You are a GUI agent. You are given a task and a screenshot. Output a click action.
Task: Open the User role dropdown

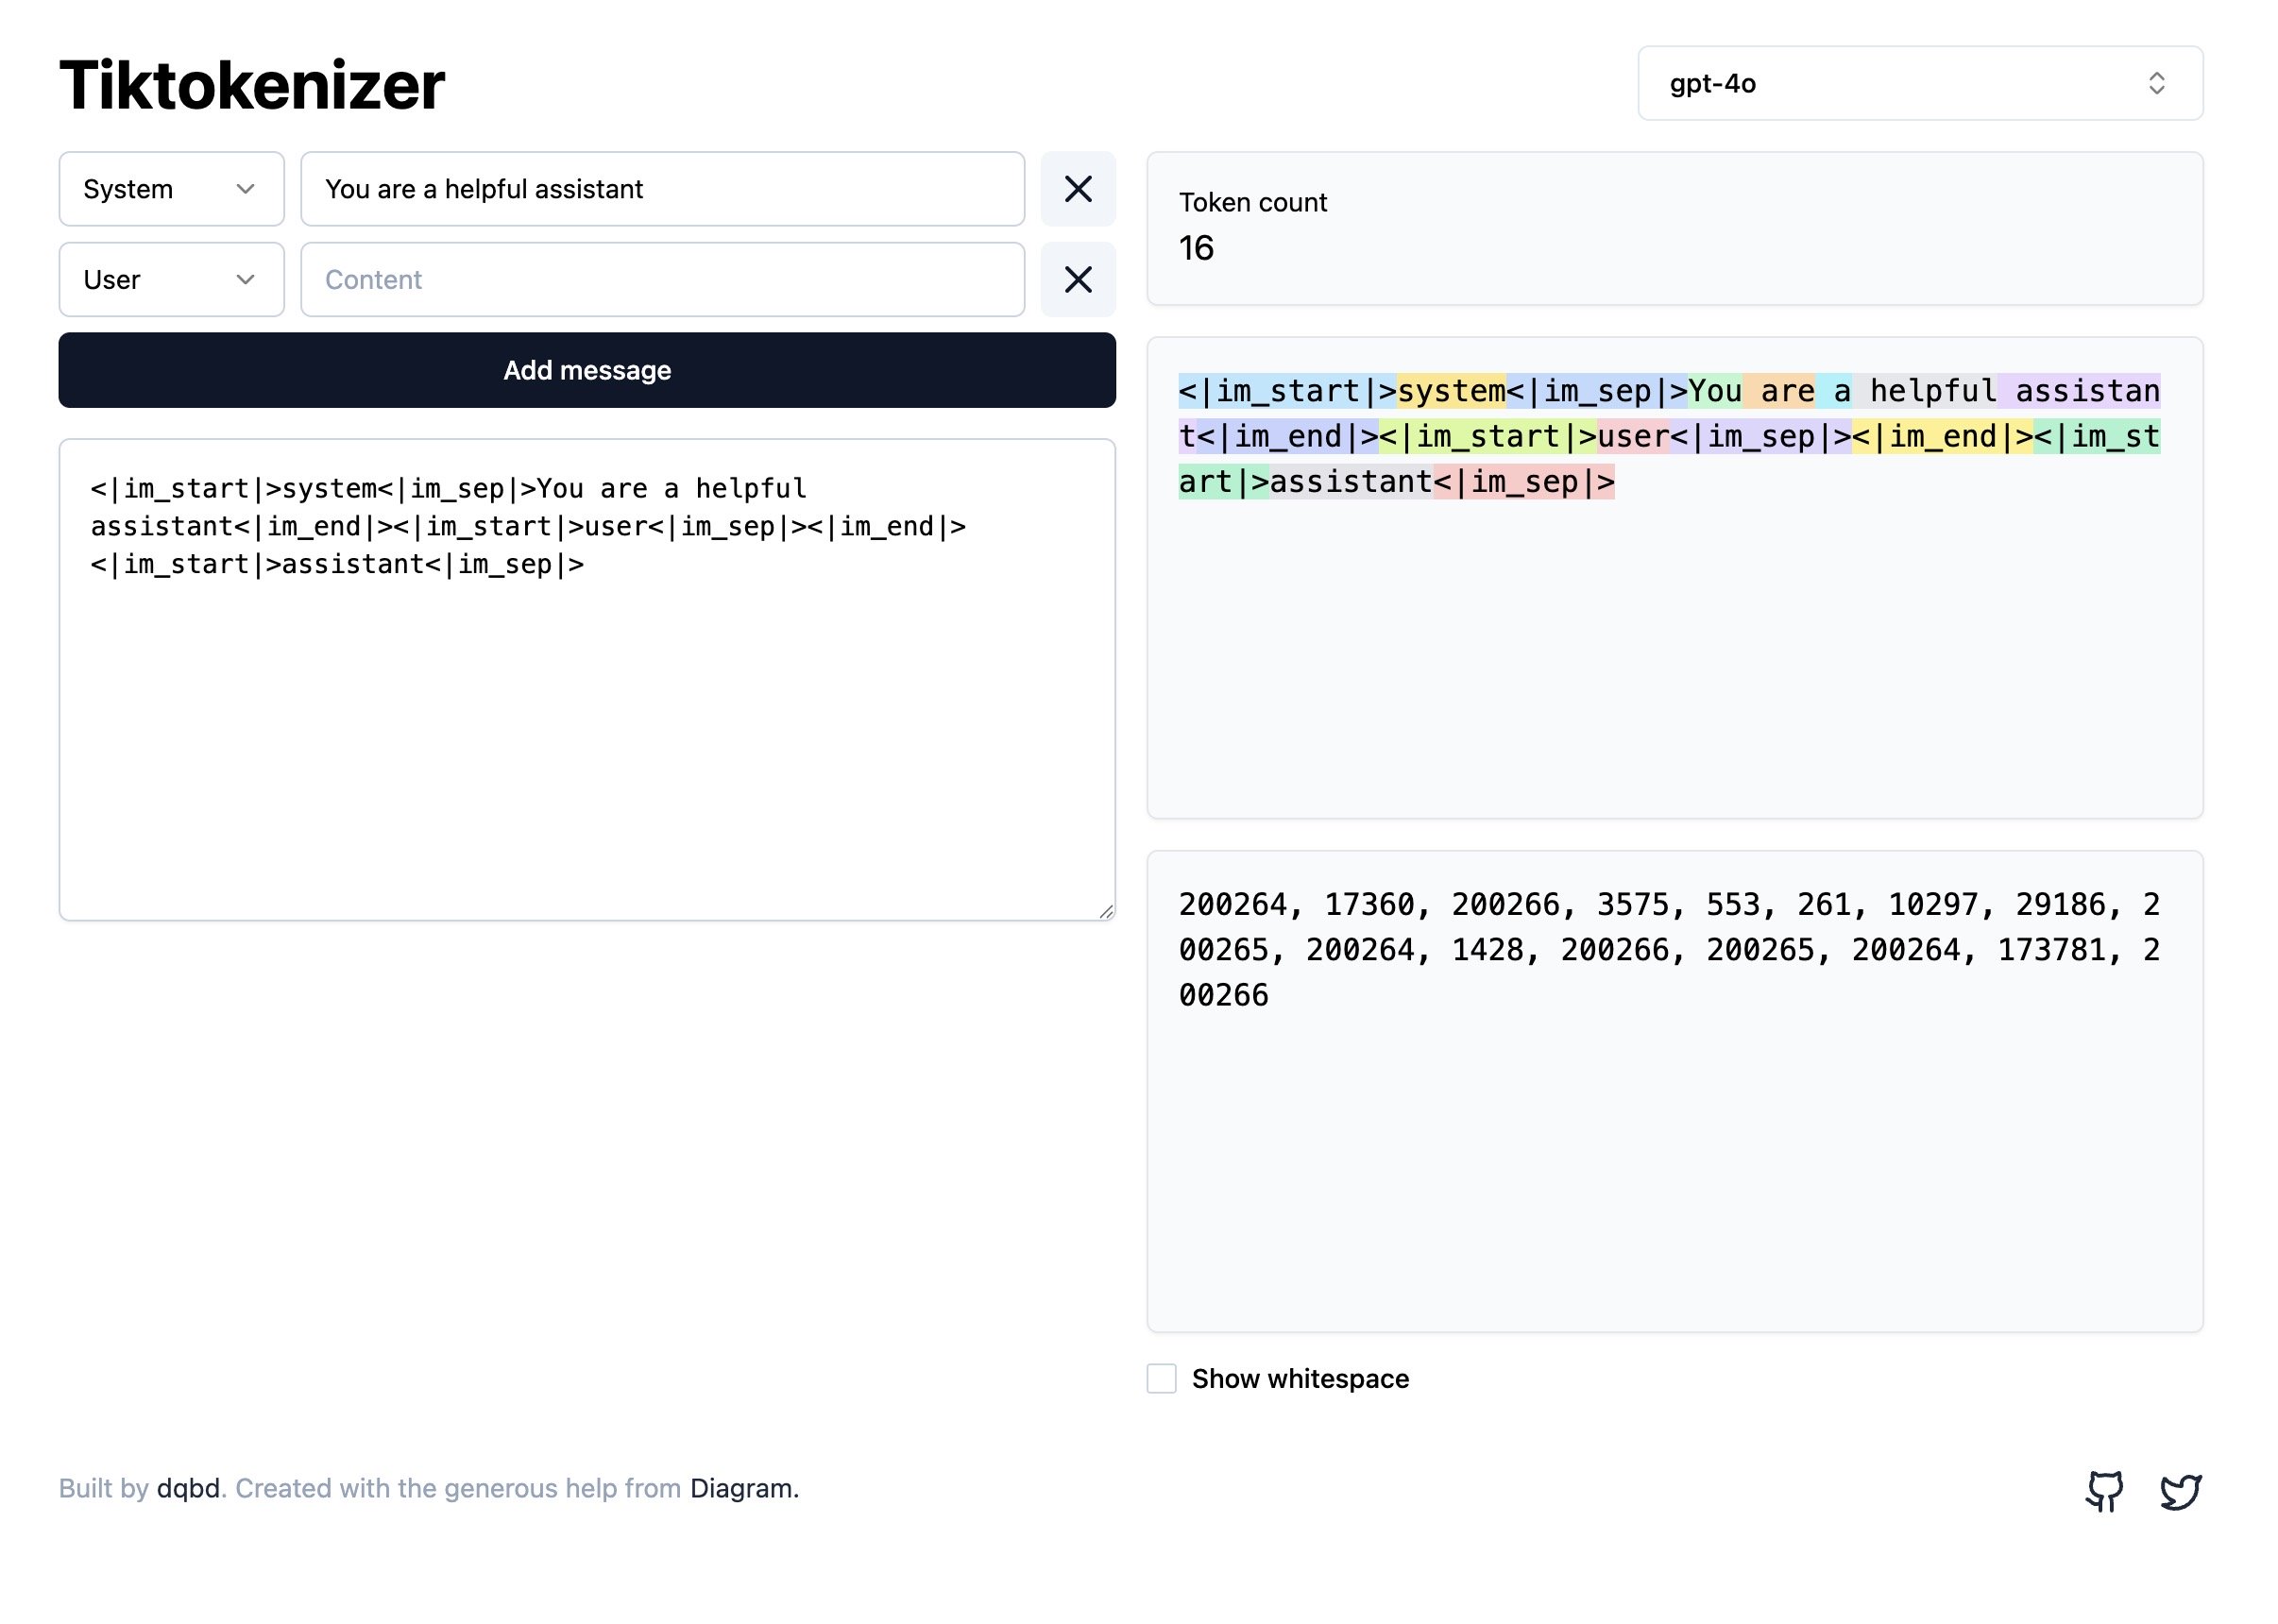point(171,280)
